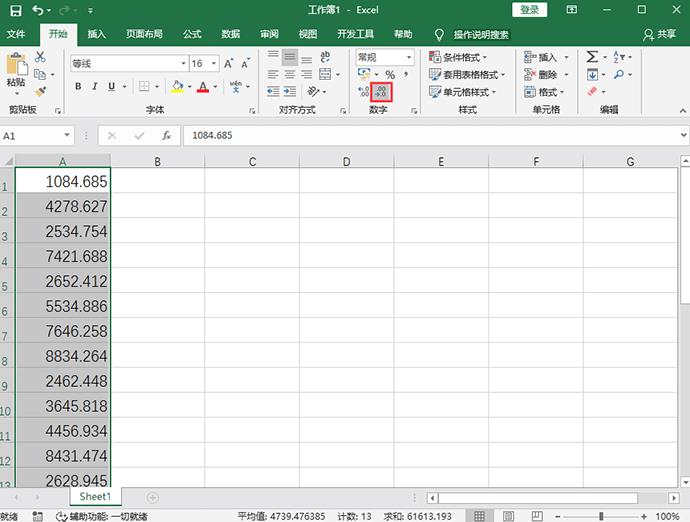Toggle middle vertical alignment
This screenshot has width=690, height=522.
click(x=290, y=57)
